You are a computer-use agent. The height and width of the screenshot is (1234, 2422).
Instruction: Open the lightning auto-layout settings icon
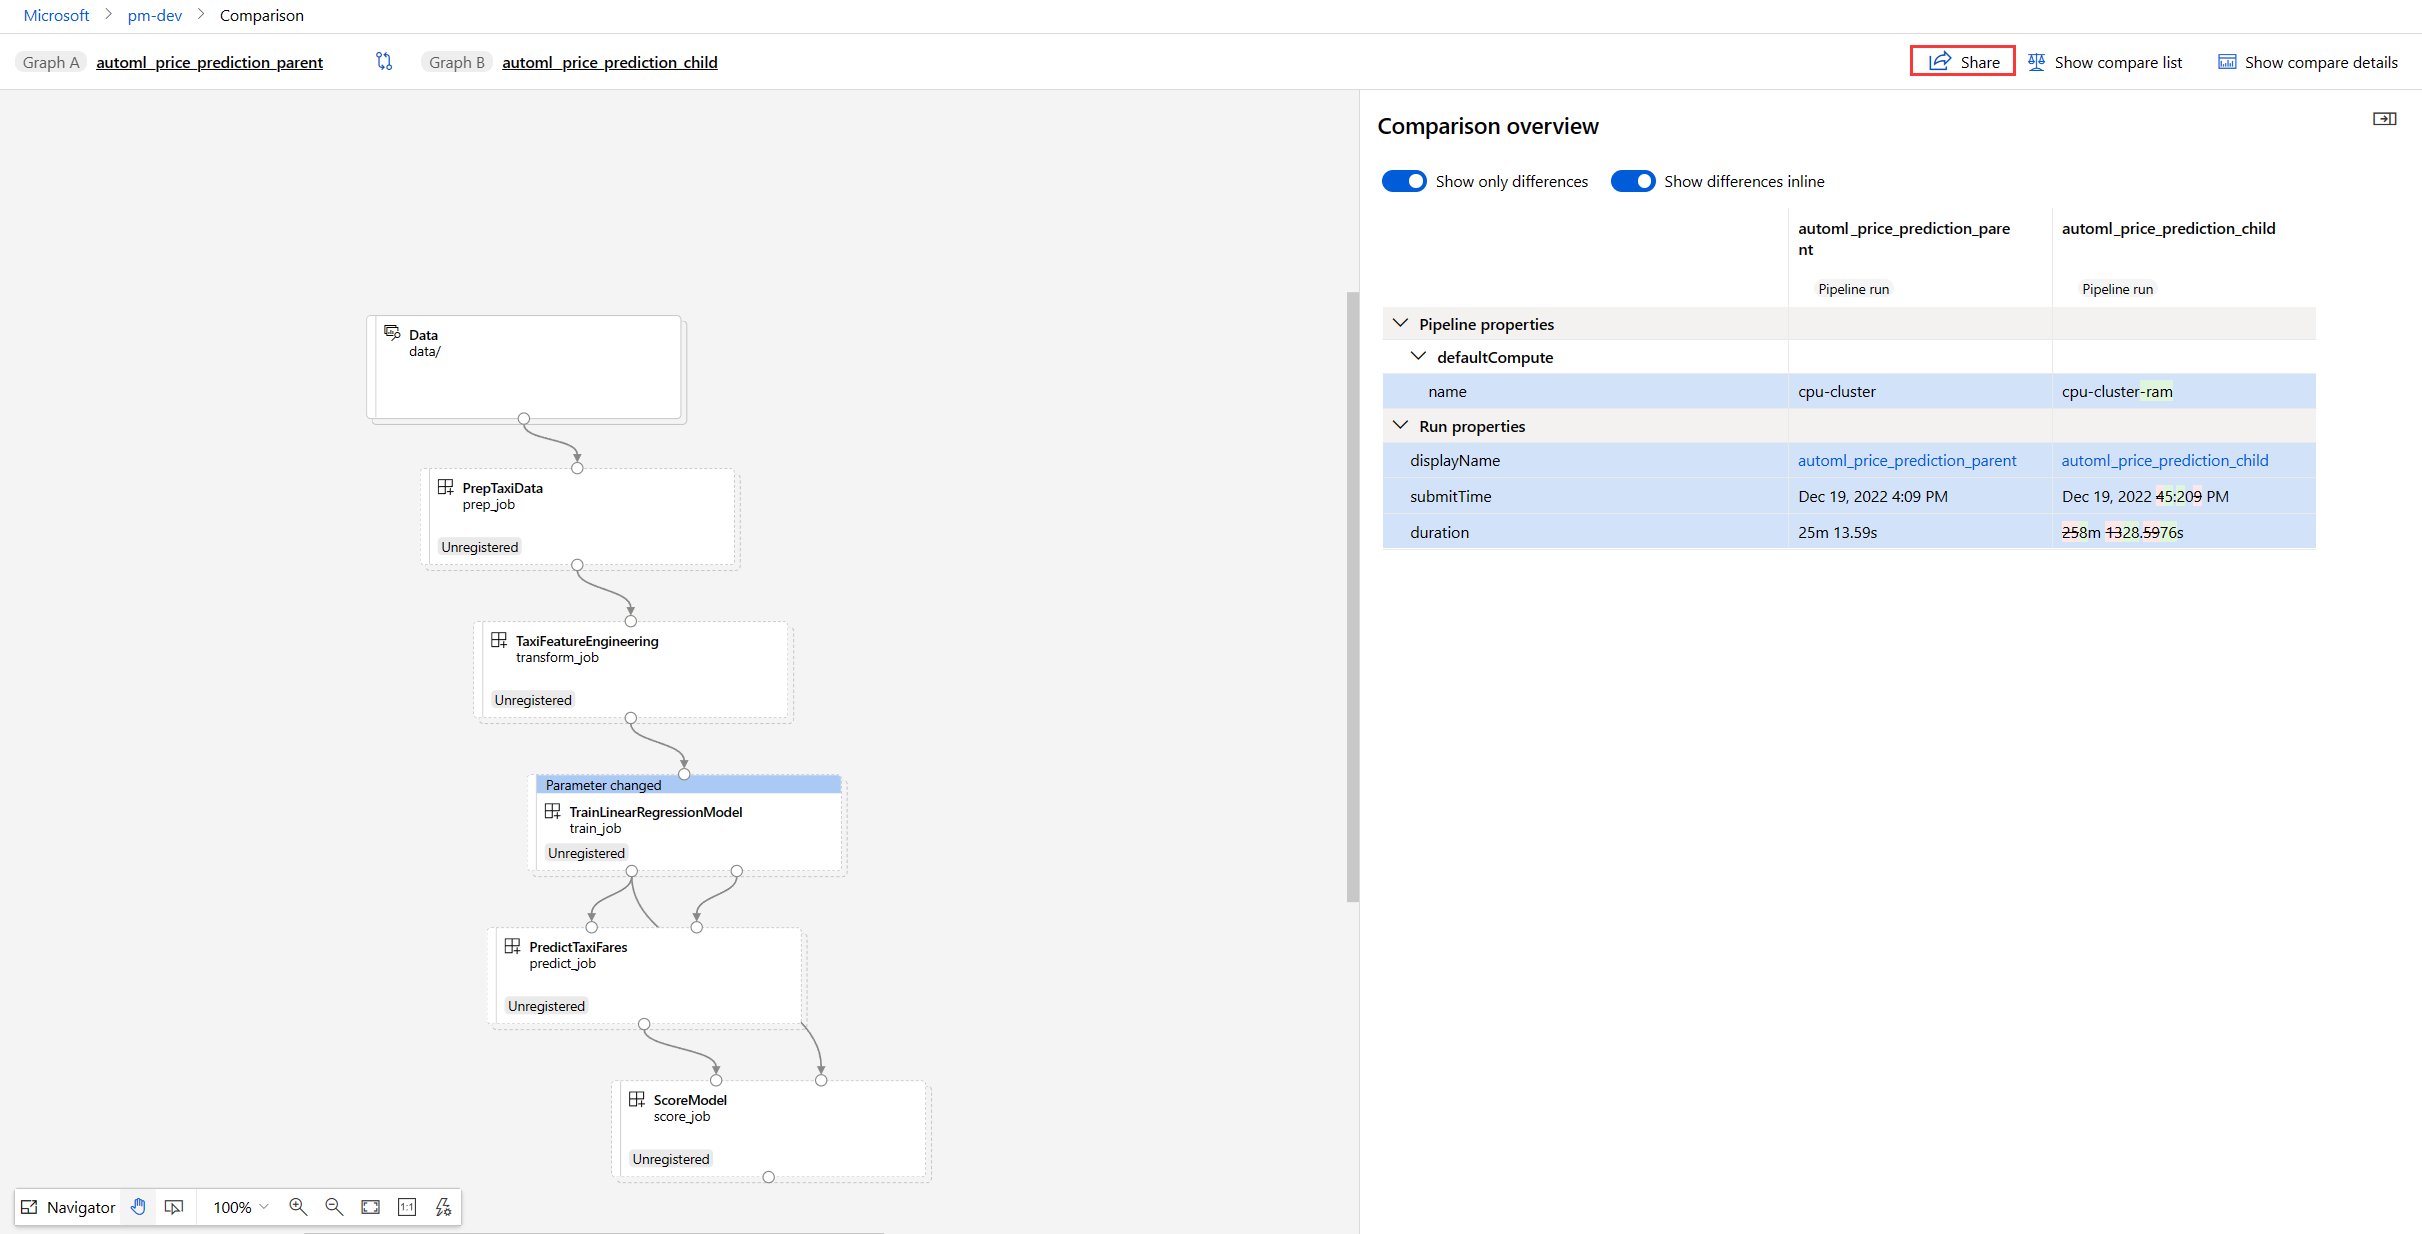tap(443, 1207)
